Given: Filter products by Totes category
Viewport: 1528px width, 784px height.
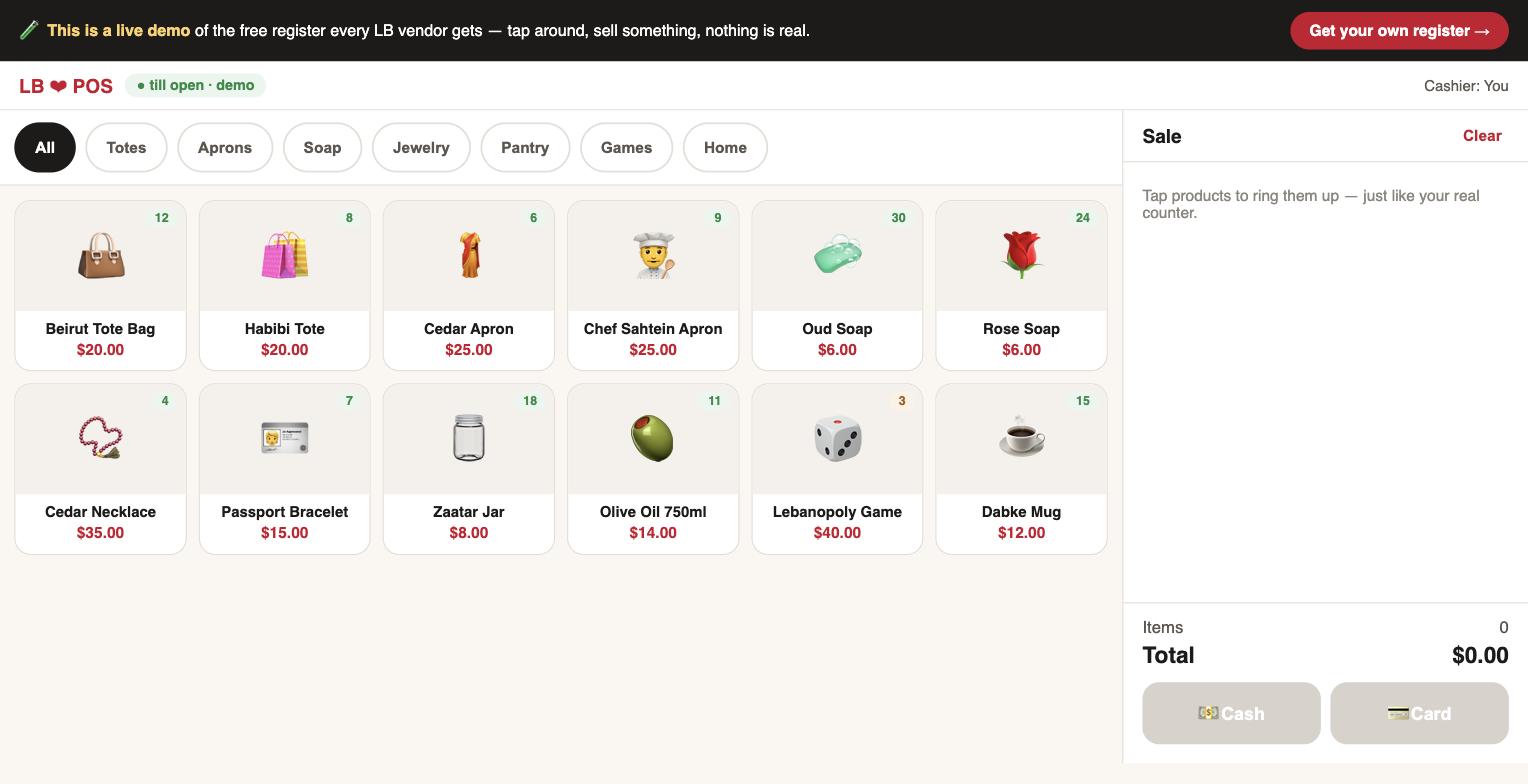Looking at the screenshot, I should click(126, 147).
